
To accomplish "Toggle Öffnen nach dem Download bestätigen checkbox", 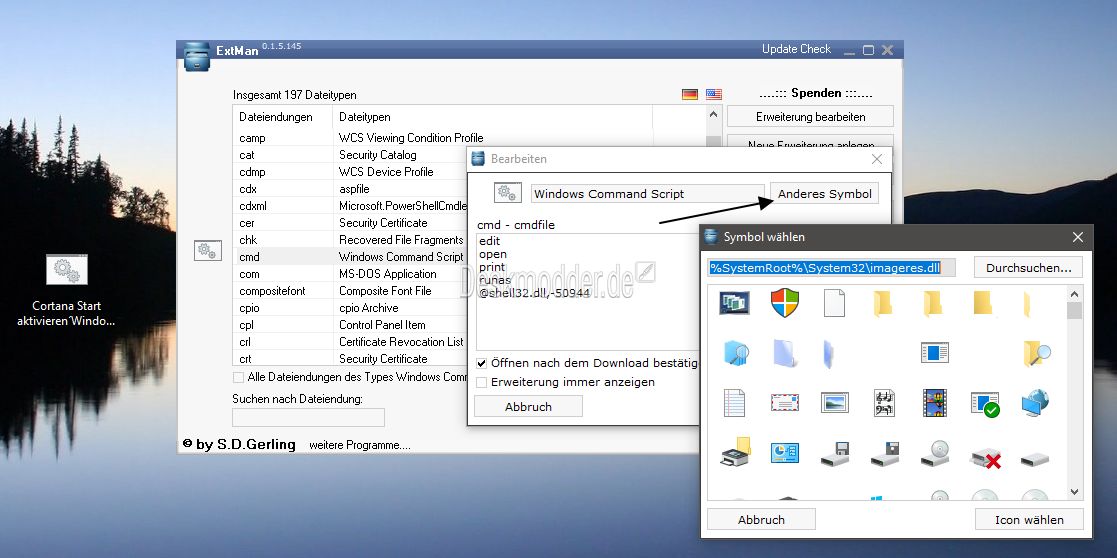I will click(x=482, y=363).
